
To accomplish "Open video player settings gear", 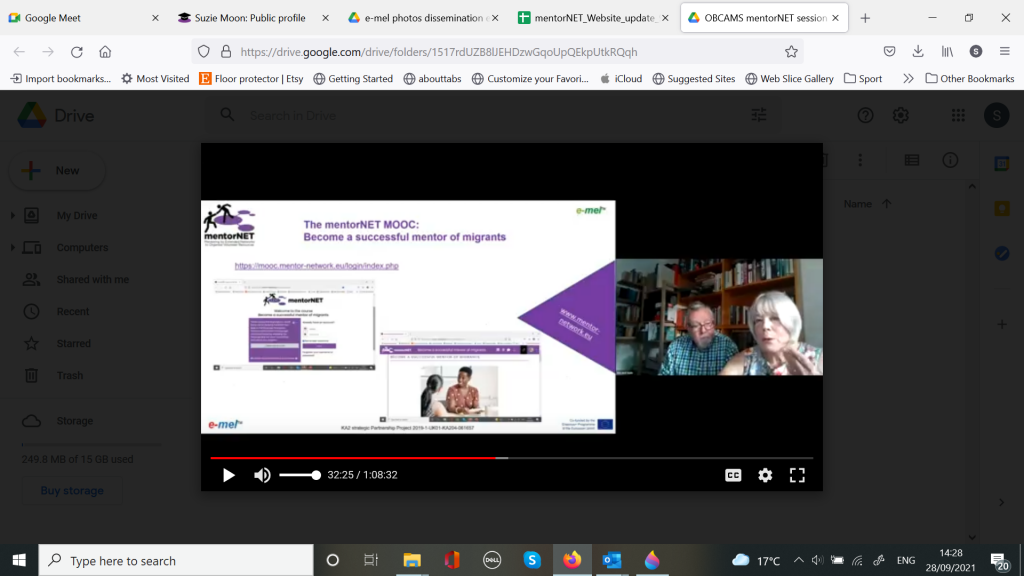I will tap(765, 475).
